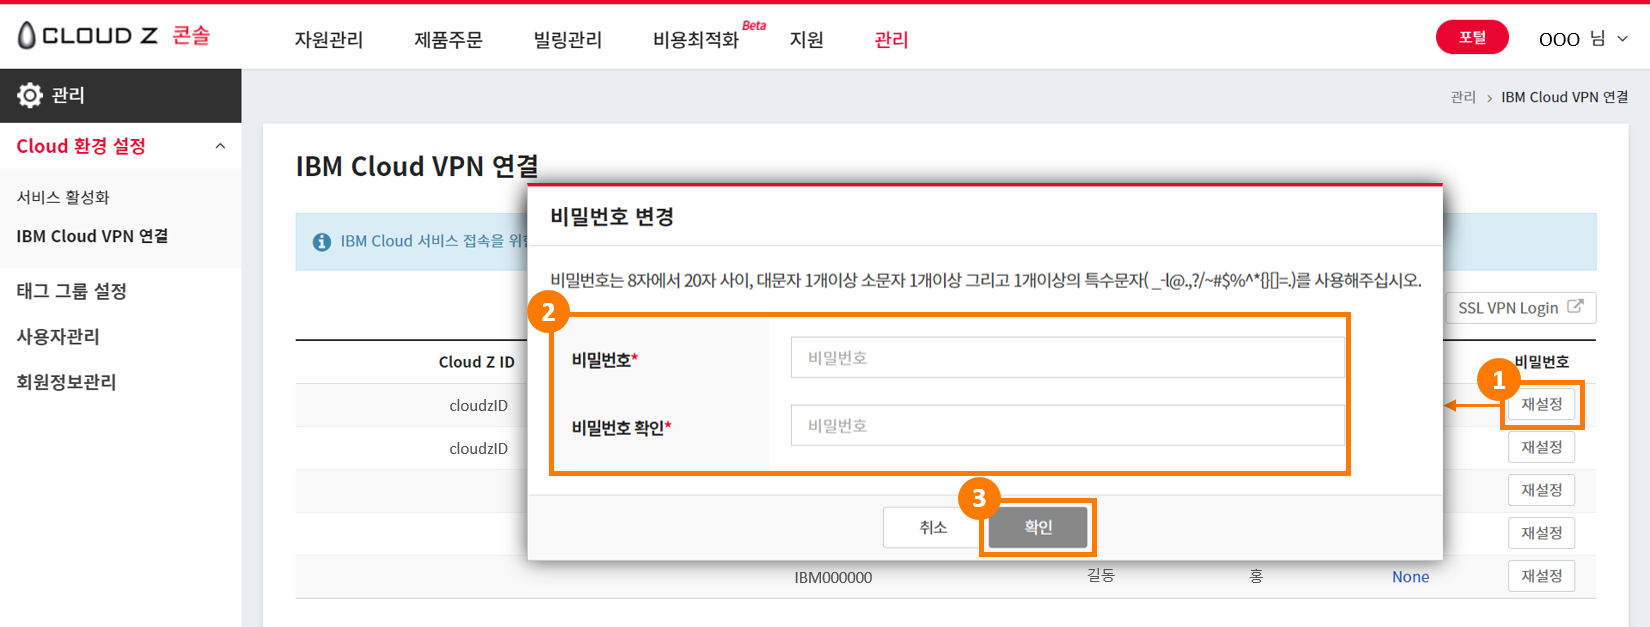Click the OOO 님 user name
Viewport: 1650px width, 627px height.
point(1572,39)
